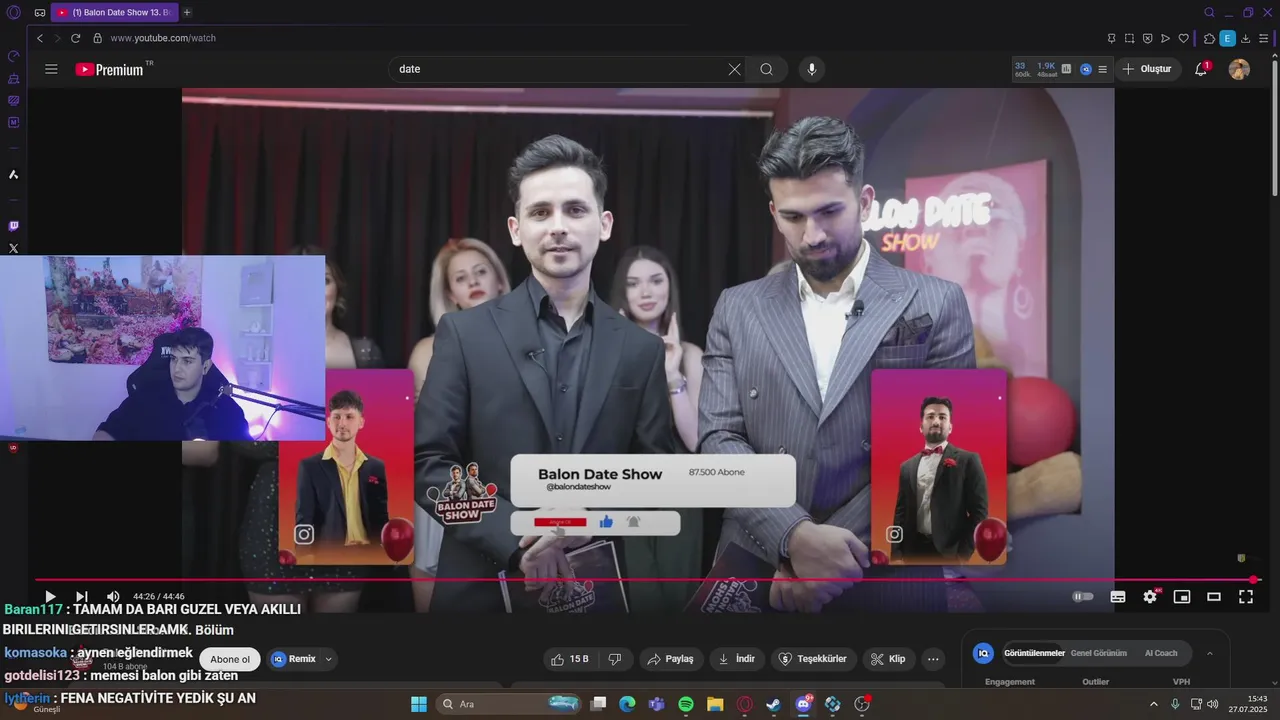Select the Balon Date Show browser tab

113,12
